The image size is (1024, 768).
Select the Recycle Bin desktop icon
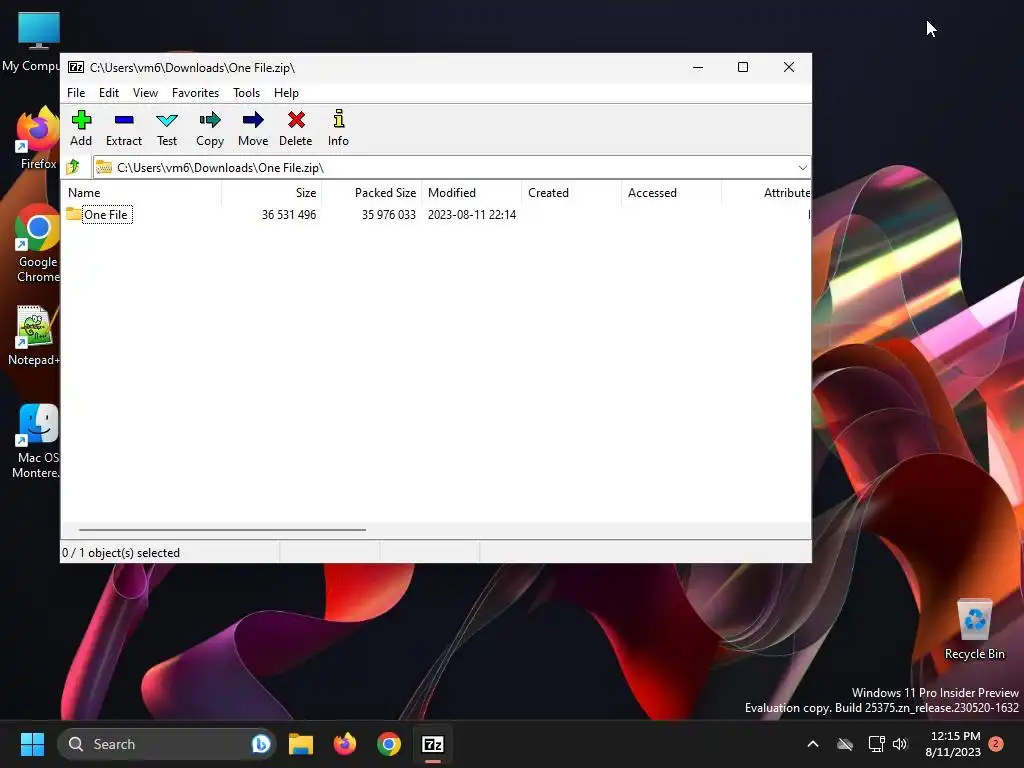[x=974, y=630]
